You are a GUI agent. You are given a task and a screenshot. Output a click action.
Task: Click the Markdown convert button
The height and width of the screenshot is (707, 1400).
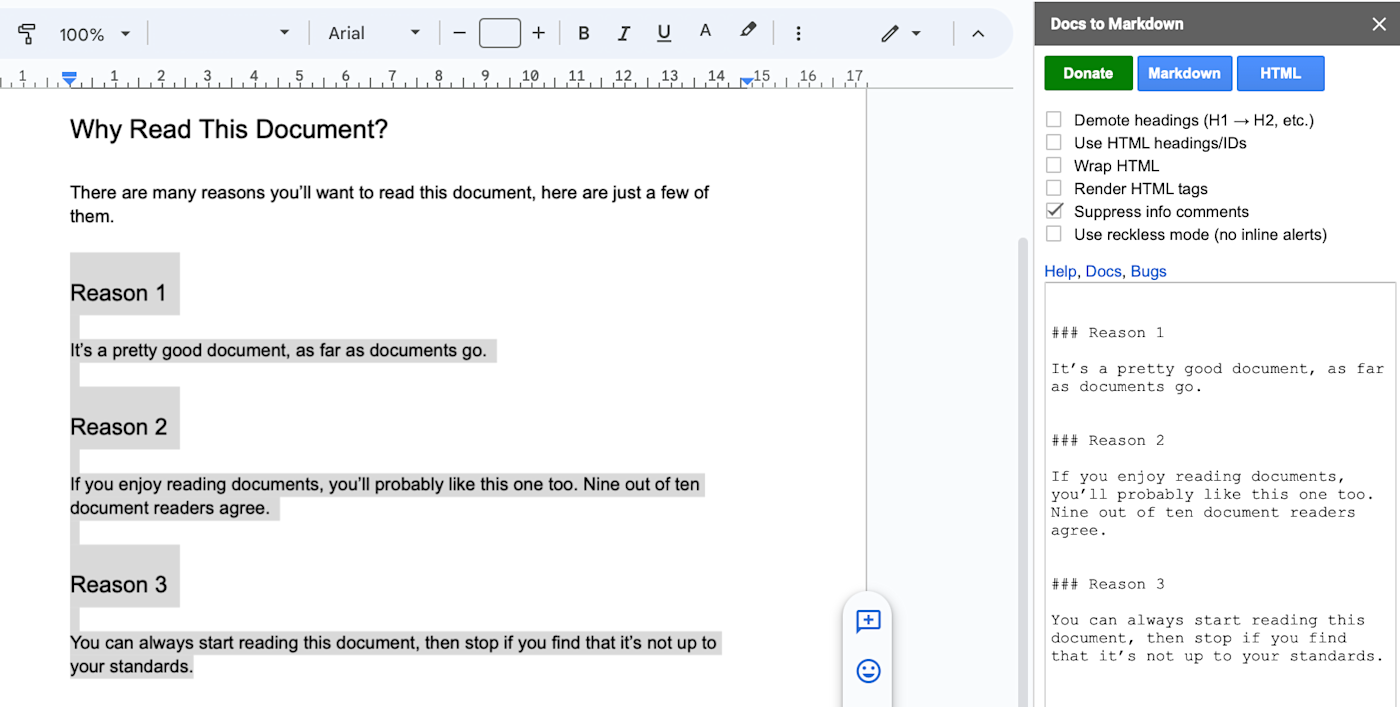pos(1184,73)
